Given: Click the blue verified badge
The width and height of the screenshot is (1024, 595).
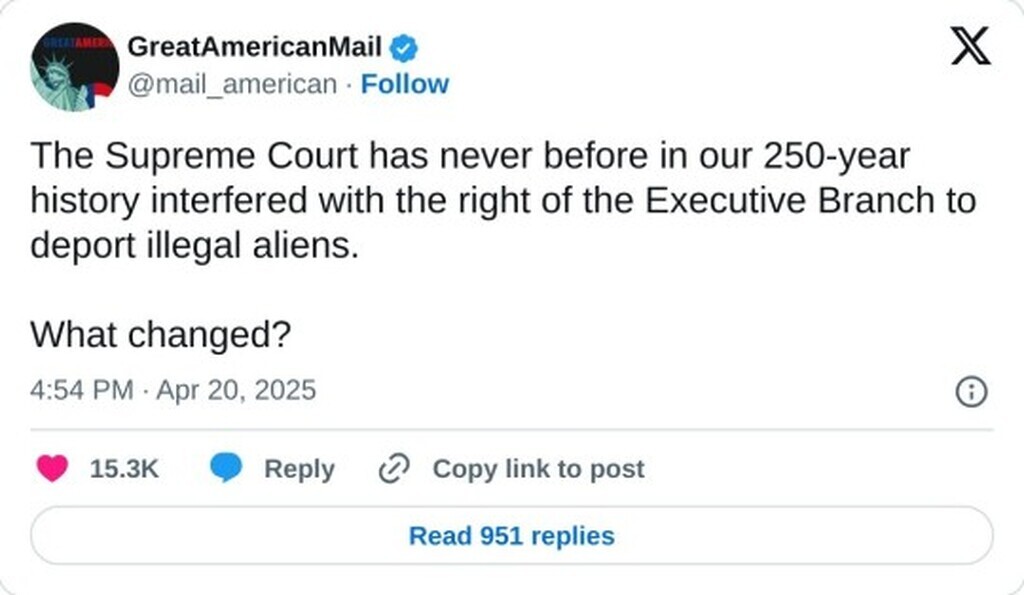Looking at the screenshot, I should (x=404, y=46).
